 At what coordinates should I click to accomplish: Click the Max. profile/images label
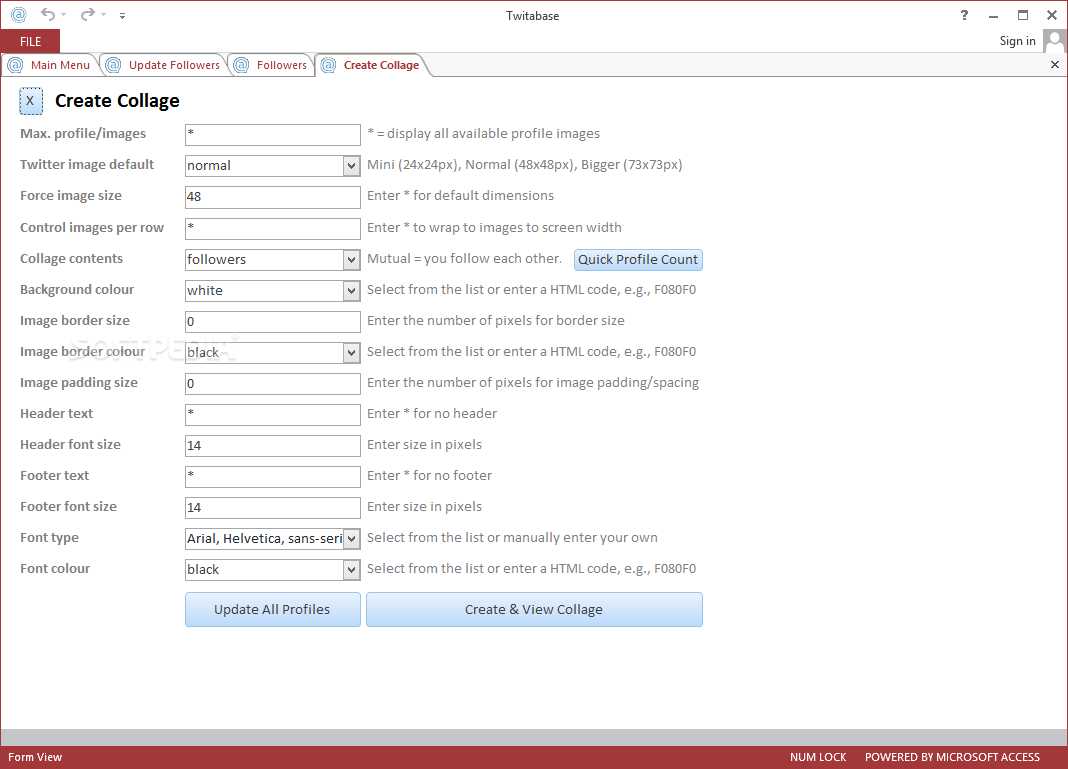tap(83, 134)
